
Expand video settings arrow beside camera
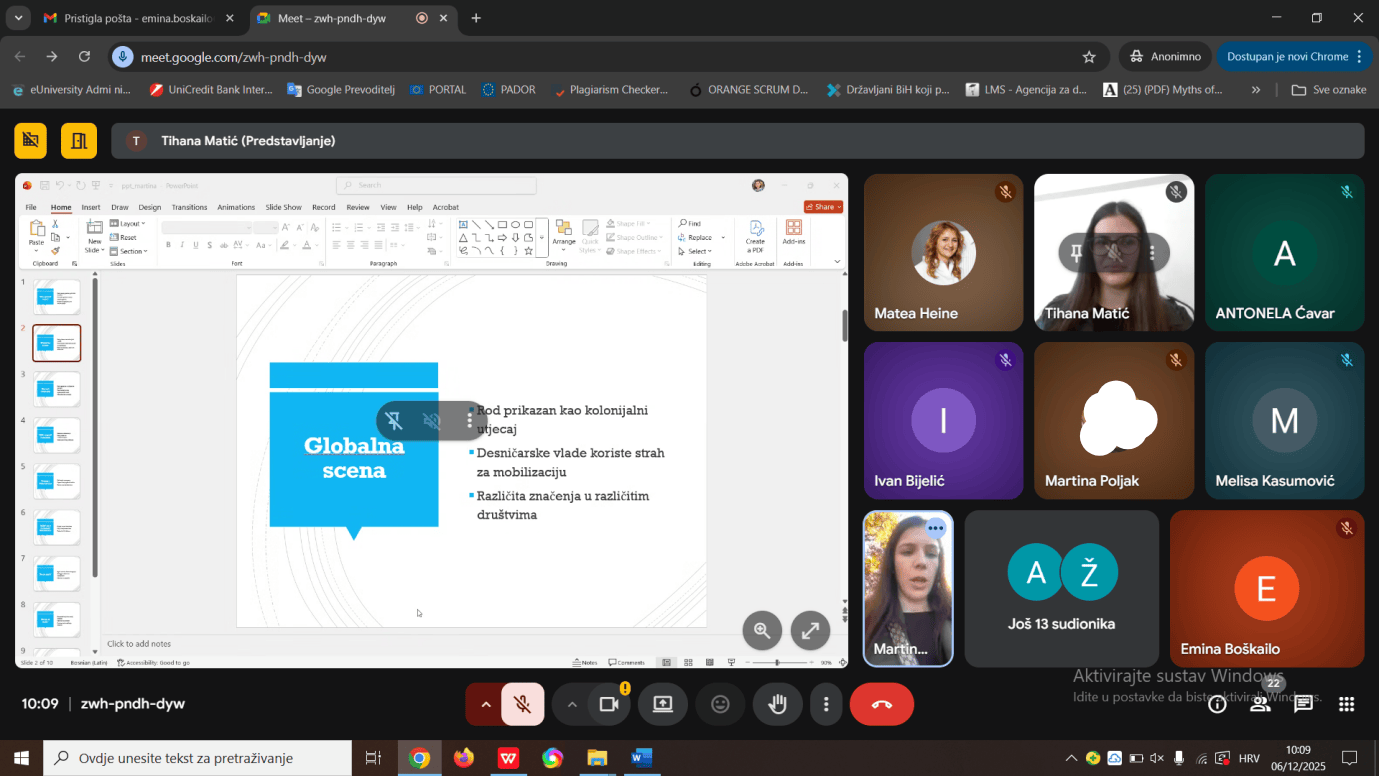pyautogui.click(x=572, y=704)
